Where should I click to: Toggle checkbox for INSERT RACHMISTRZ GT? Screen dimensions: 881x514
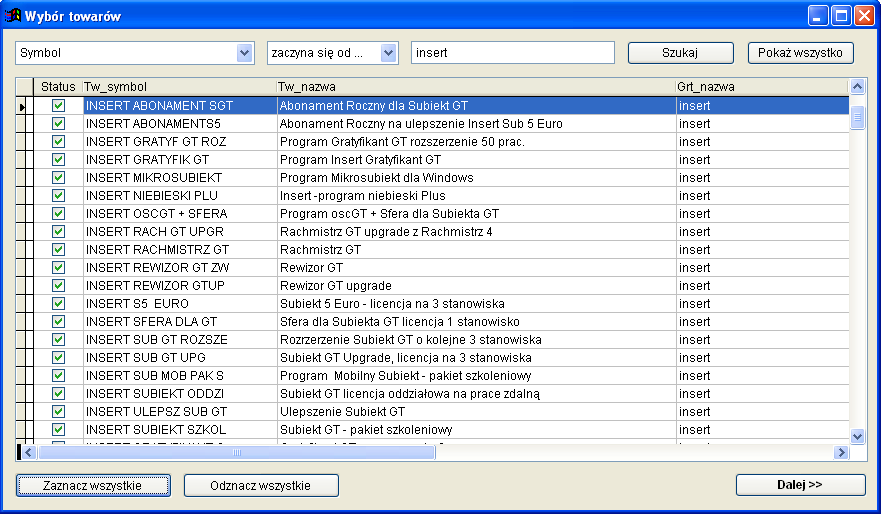tap(58, 249)
